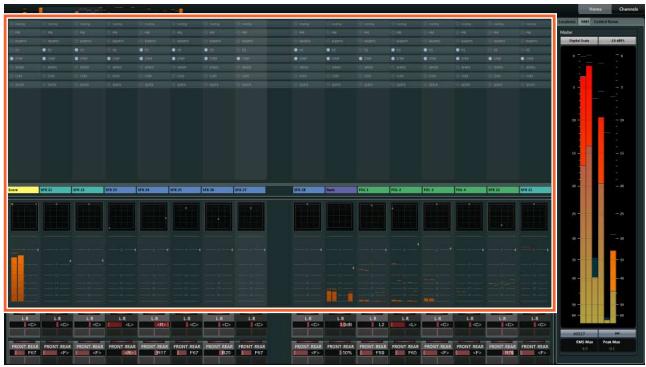
Task: Open surround panner of SFX 25 channel
Action: coord(186,217)
